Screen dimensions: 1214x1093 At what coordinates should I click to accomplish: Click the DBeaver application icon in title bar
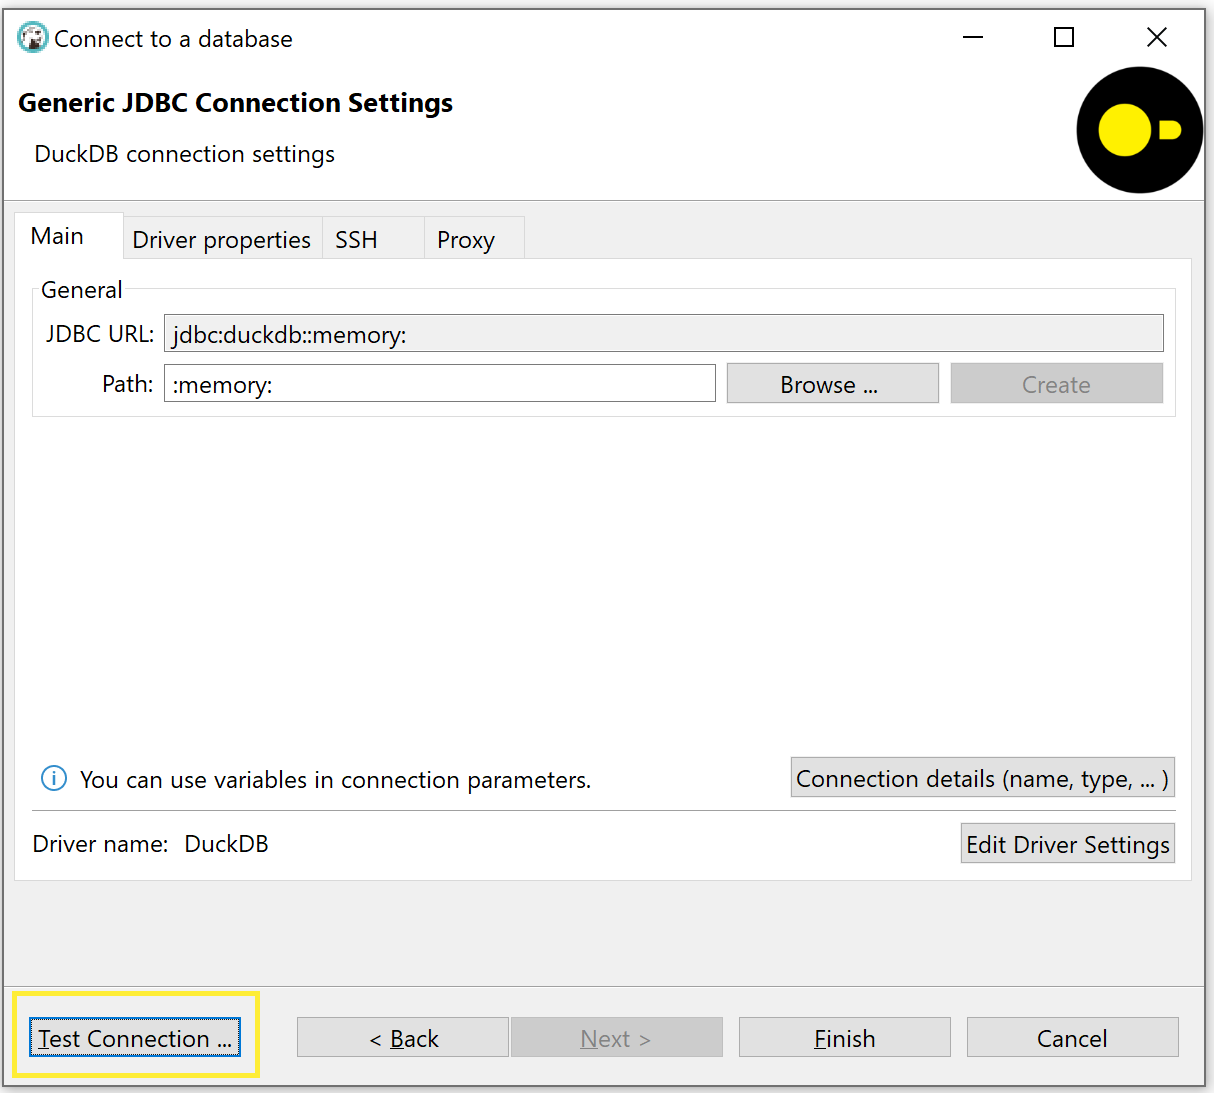tap(30, 36)
